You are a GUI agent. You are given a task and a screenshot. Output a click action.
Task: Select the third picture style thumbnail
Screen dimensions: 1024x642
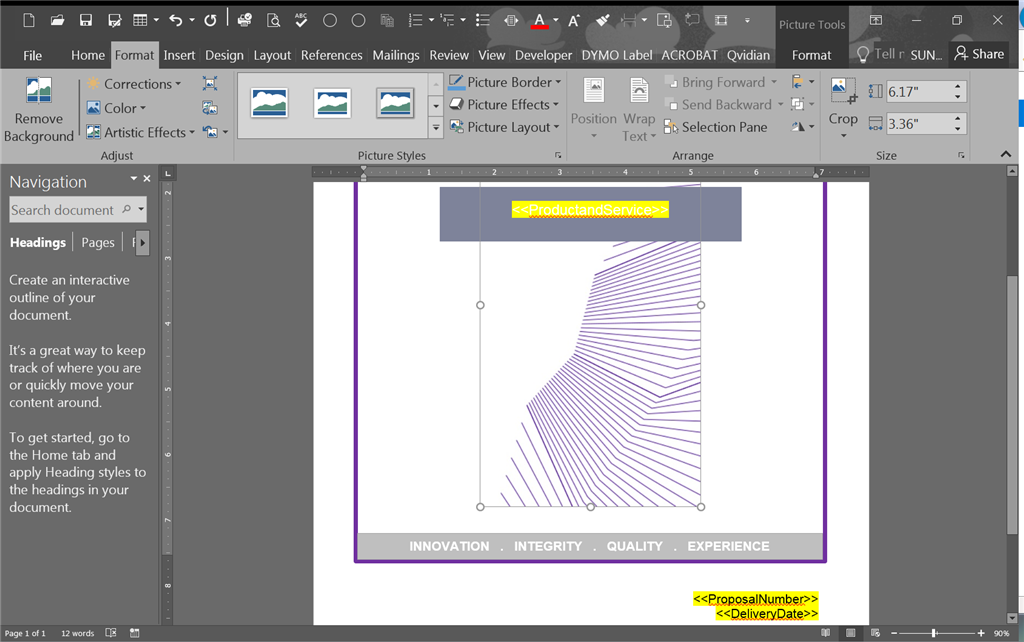click(396, 103)
